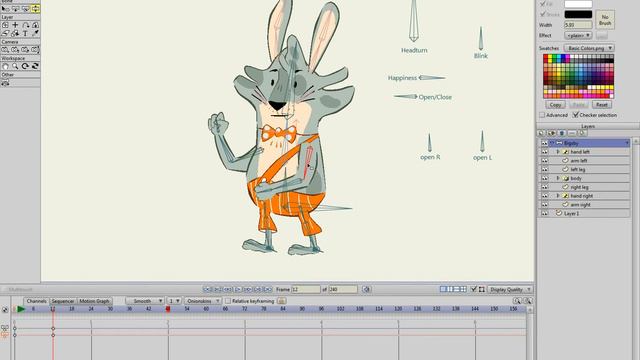Click the icon beside Relative keyframing label
This screenshot has width=640, height=360.
click(x=281, y=301)
